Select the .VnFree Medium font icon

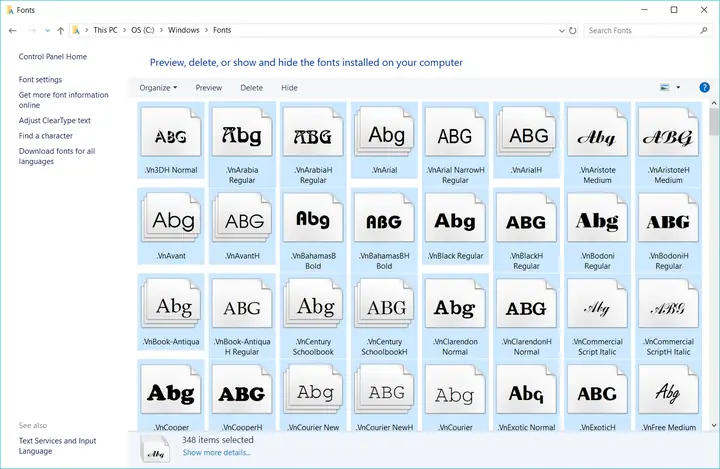point(669,390)
